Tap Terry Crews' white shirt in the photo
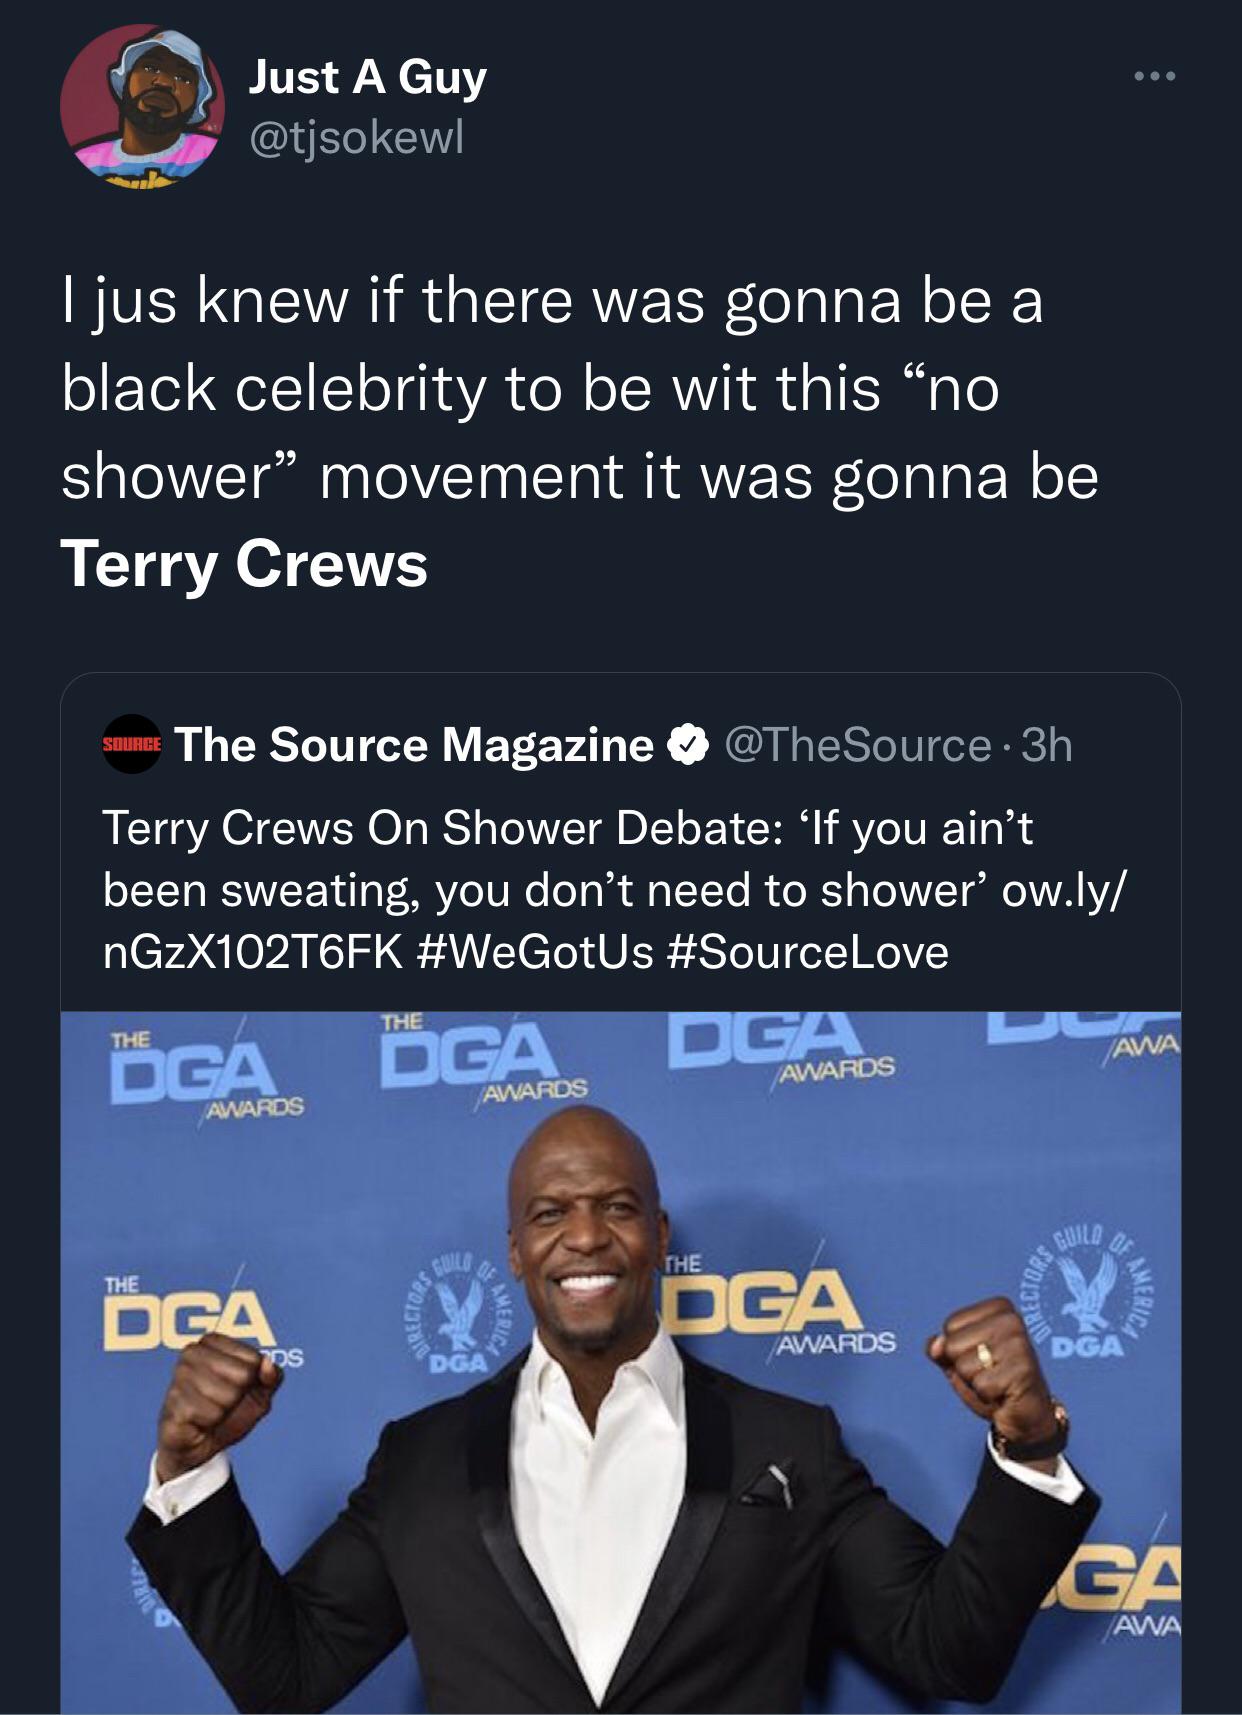Screen dimensions: 1242x1715 coord(602,1500)
